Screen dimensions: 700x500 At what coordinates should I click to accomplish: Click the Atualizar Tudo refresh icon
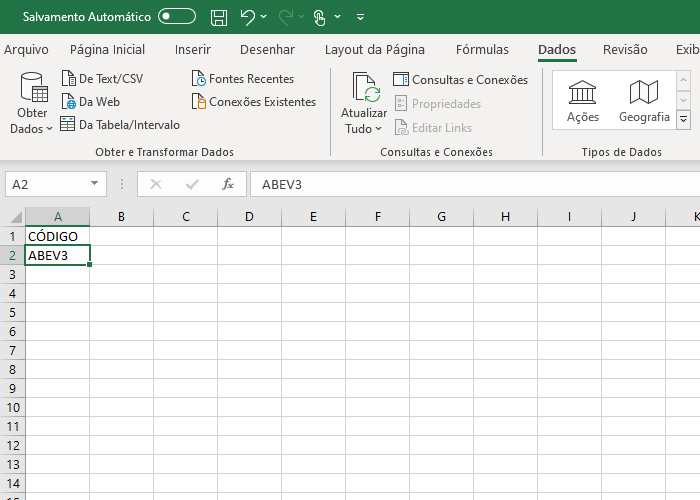pyautogui.click(x=366, y=88)
